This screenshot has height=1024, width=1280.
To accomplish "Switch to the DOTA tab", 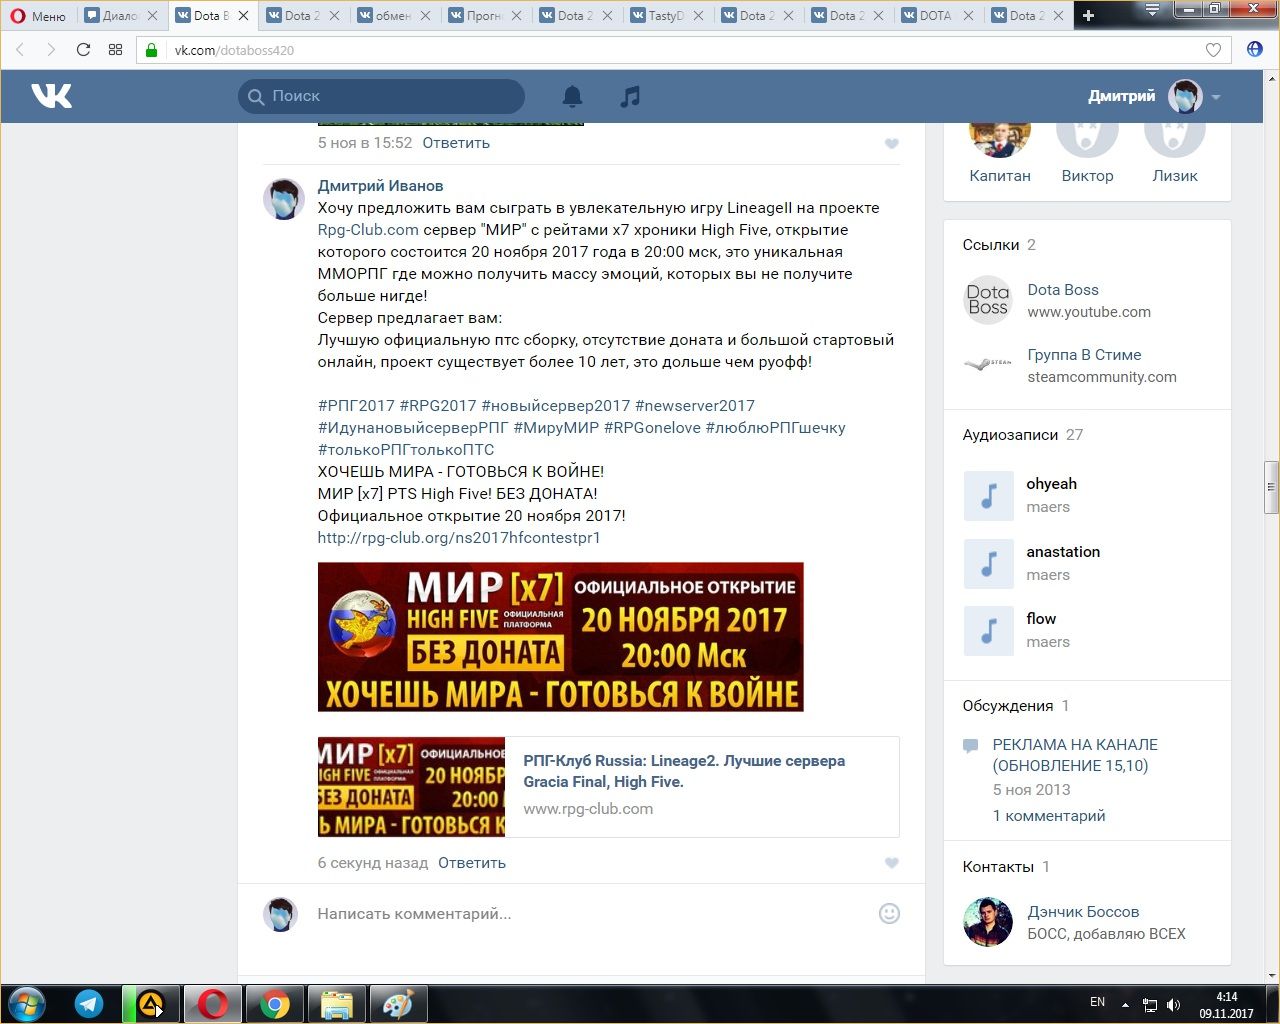I will (x=928, y=15).
